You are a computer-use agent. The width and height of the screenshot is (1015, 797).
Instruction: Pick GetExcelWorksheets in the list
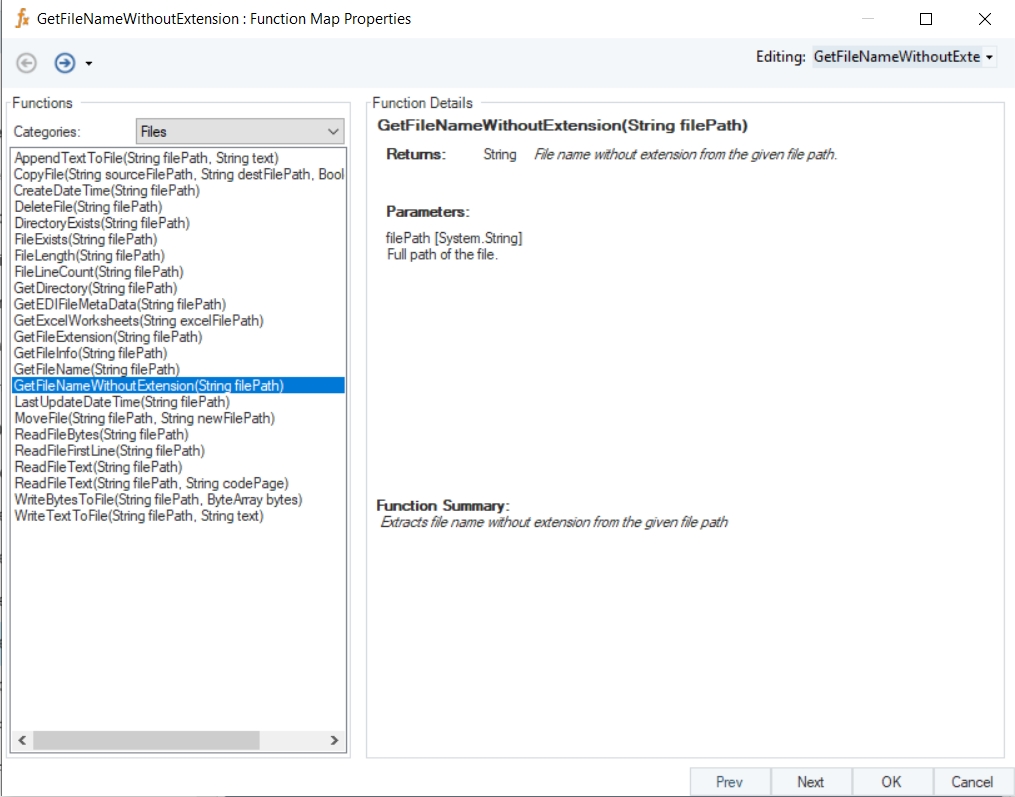point(139,320)
